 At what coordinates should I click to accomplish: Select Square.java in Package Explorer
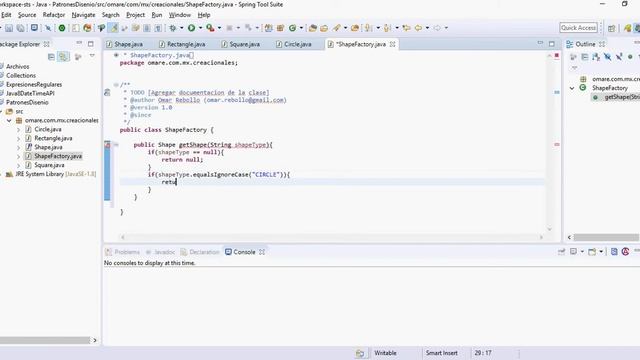pyautogui.click(x=49, y=165)
